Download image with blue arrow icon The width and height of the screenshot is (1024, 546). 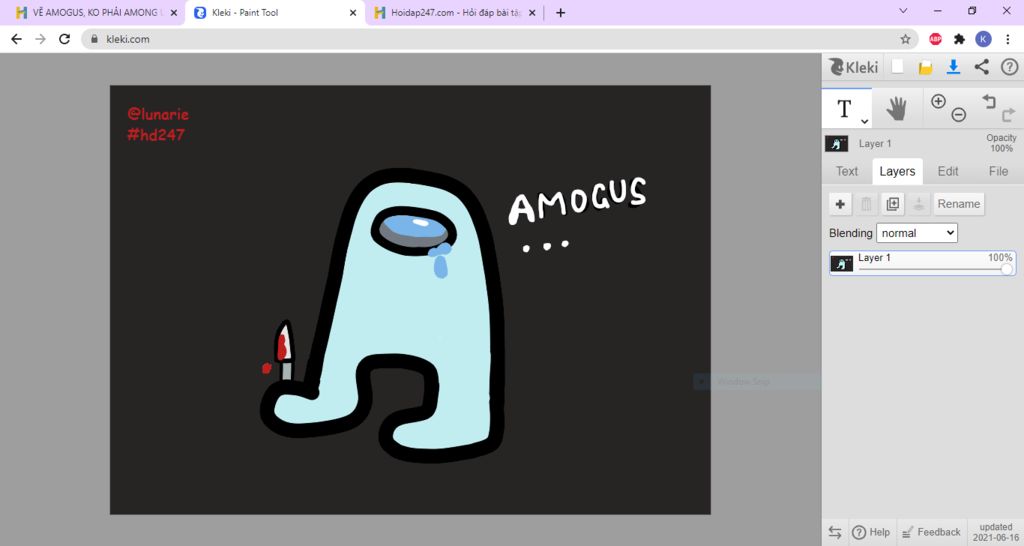pyautogui.click(x=953, y=67)
